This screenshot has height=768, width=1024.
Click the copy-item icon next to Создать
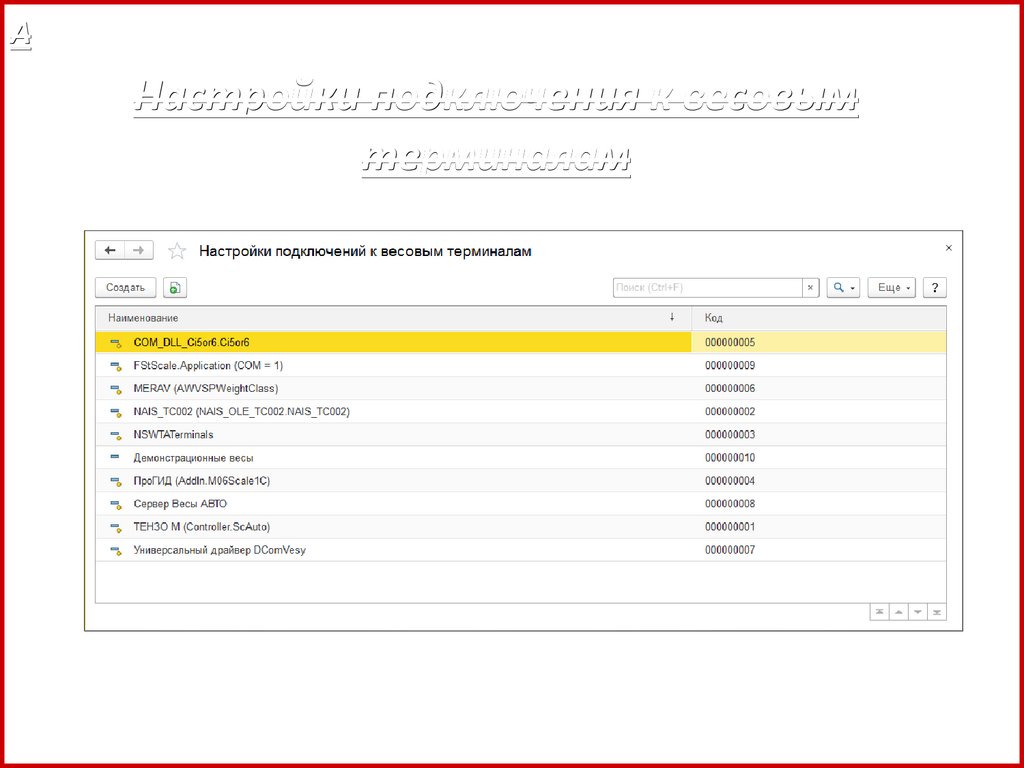(x=175, y=288)
